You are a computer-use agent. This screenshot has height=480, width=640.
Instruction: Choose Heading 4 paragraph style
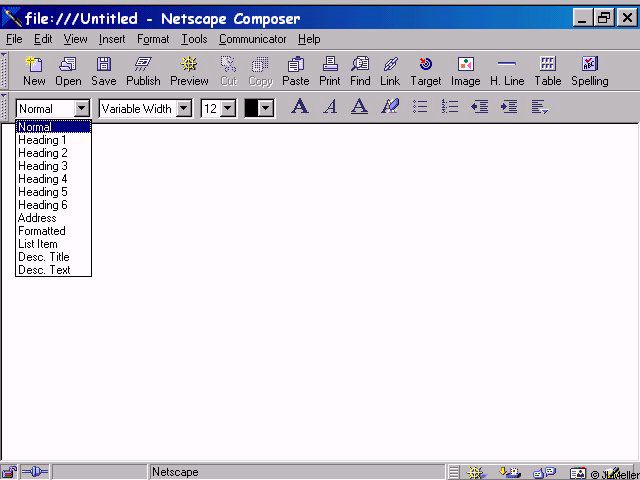tap(53, 179)
